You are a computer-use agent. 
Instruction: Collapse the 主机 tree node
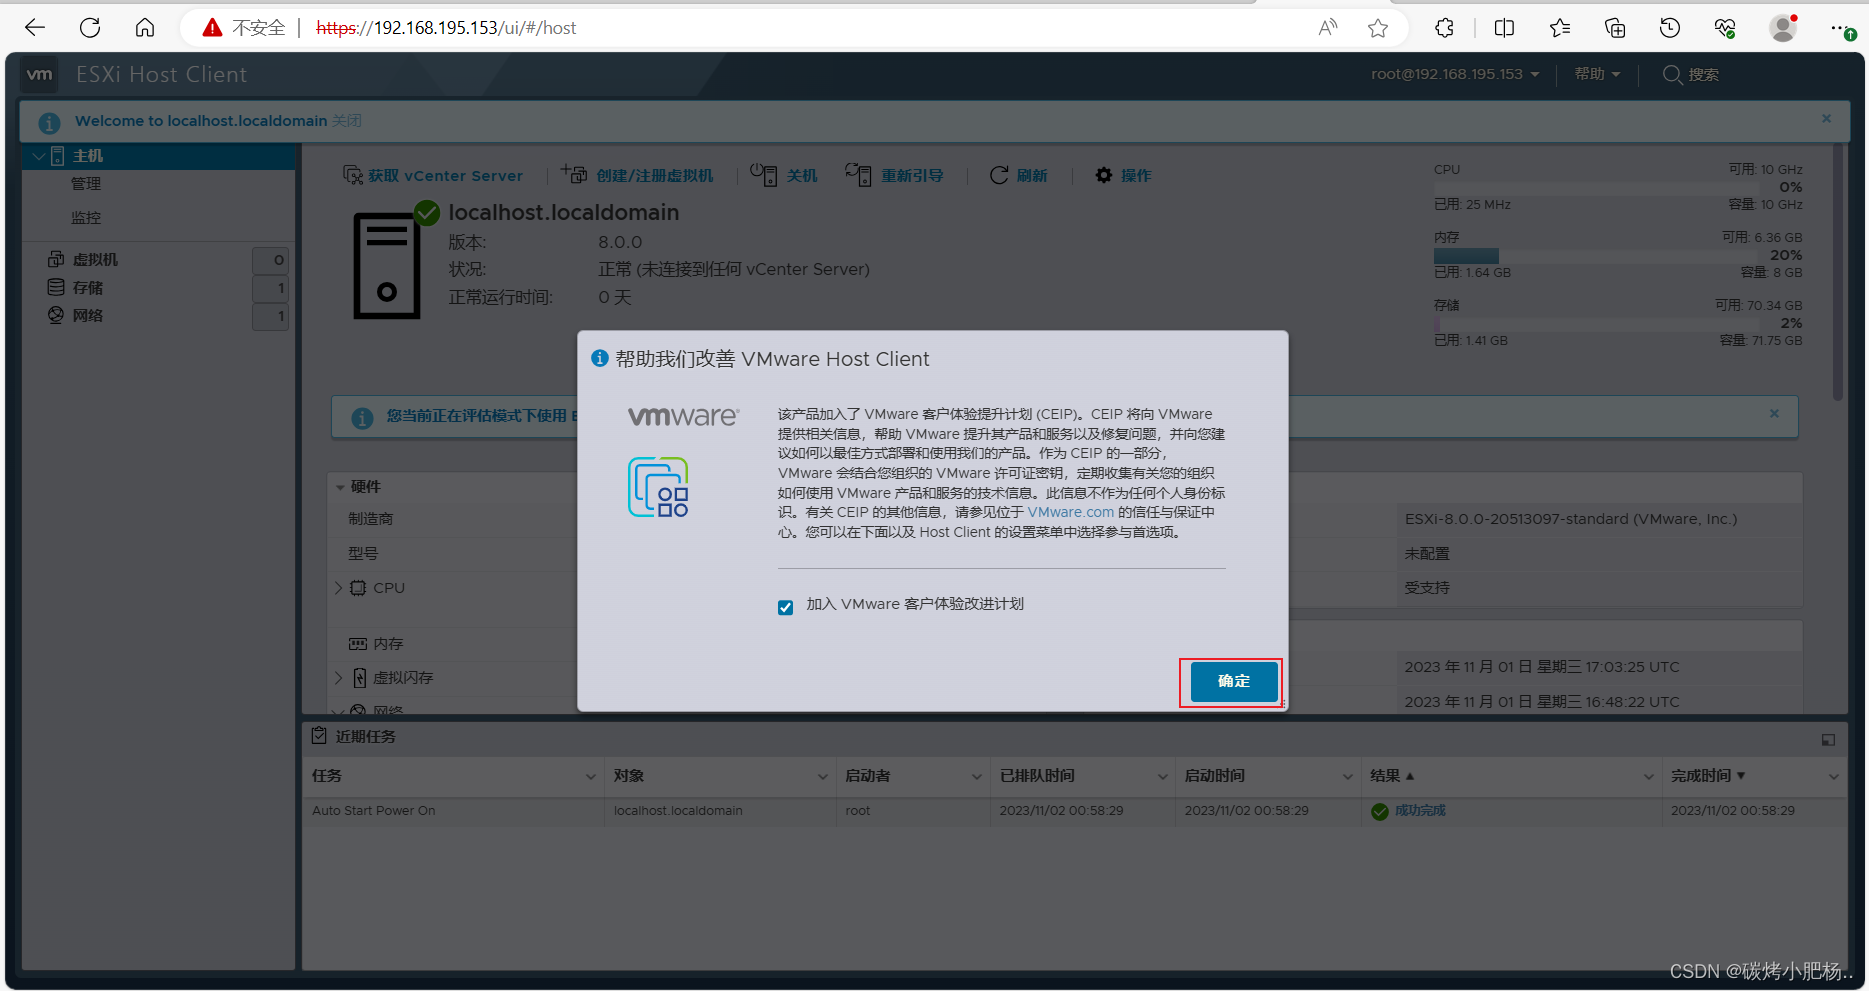[x=39, y=156]
